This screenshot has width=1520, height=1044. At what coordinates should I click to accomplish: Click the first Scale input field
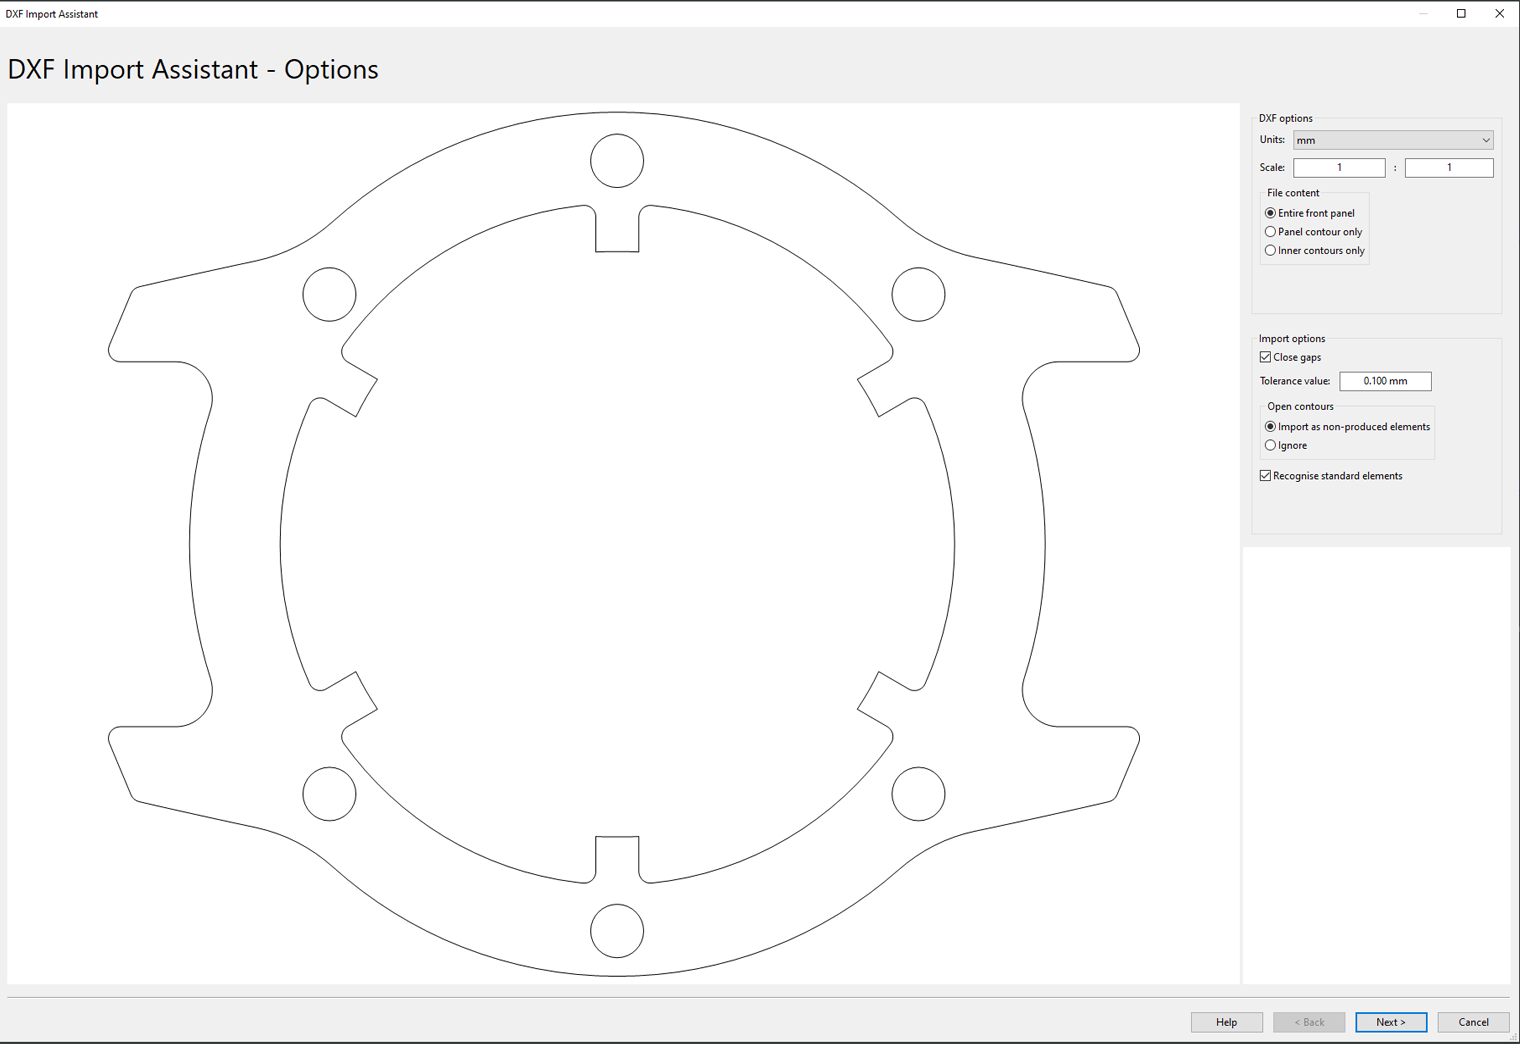click(1338, 168)
